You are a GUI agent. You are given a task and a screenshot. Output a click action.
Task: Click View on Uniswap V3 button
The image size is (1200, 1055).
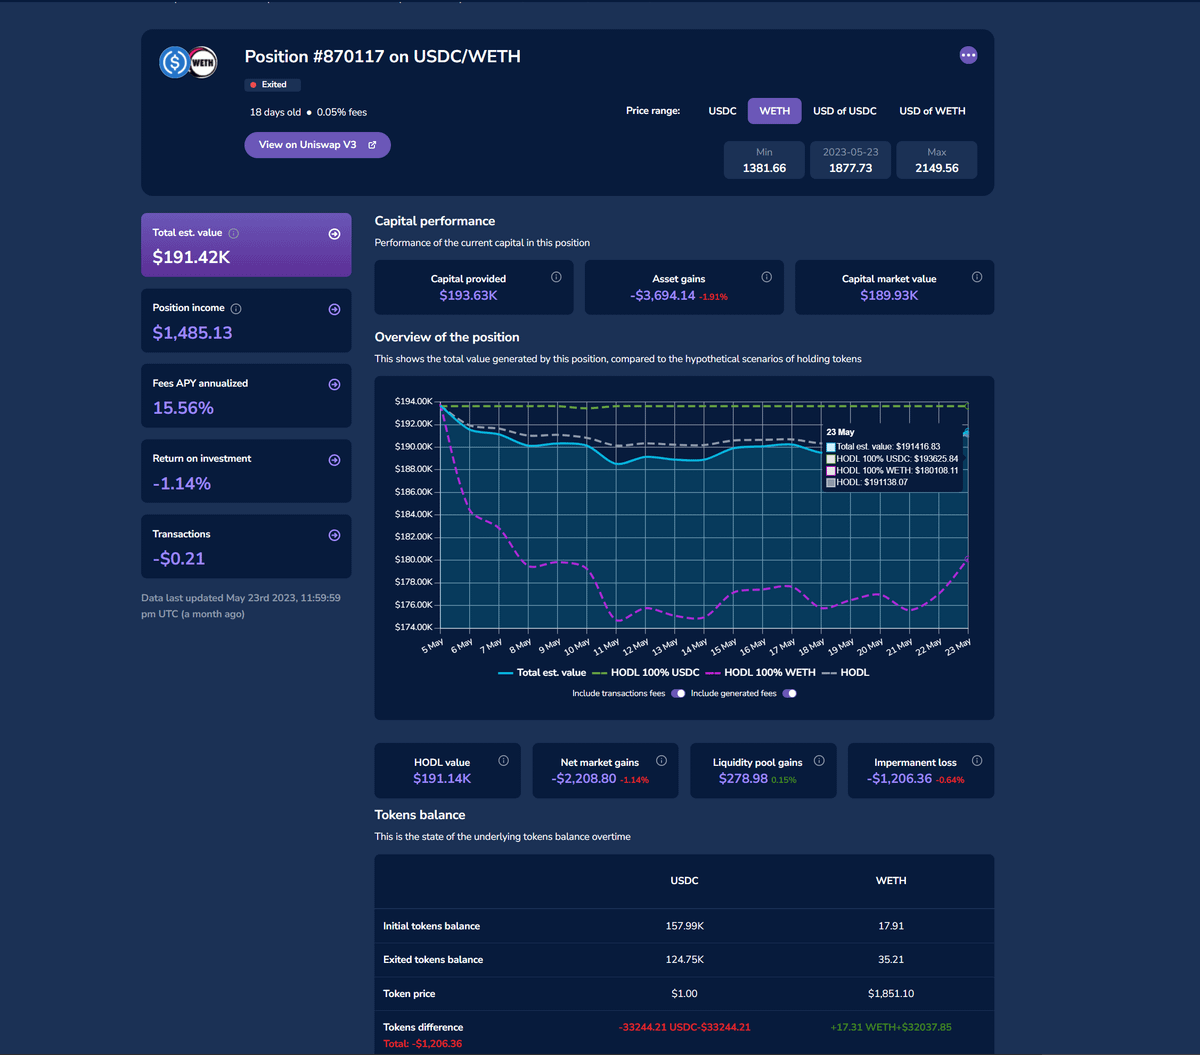click(317, 145)
